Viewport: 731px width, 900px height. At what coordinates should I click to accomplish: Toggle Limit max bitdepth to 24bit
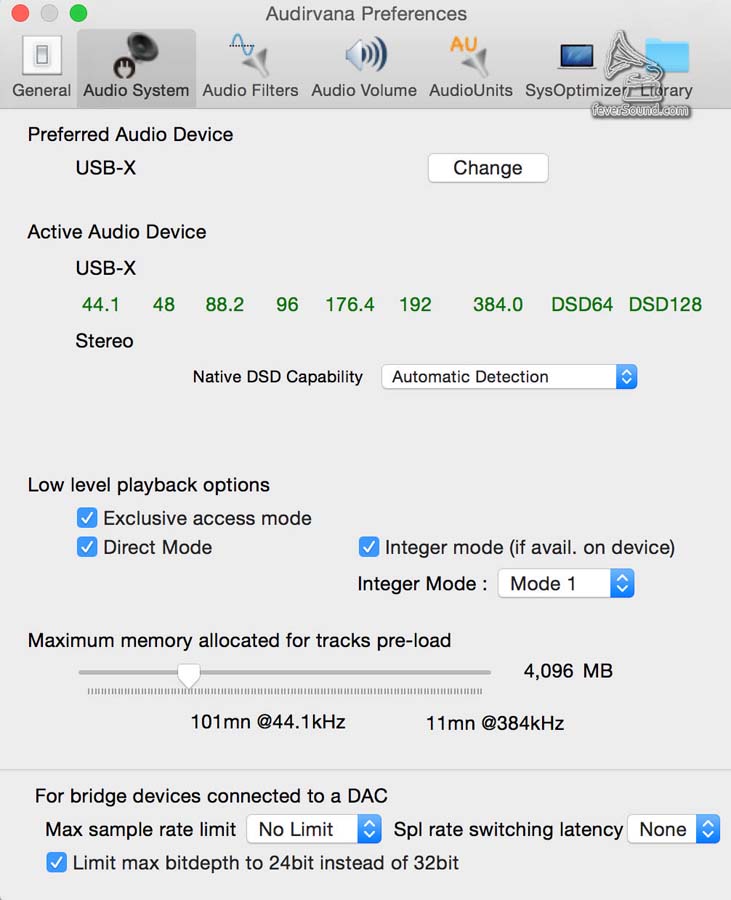57,862
